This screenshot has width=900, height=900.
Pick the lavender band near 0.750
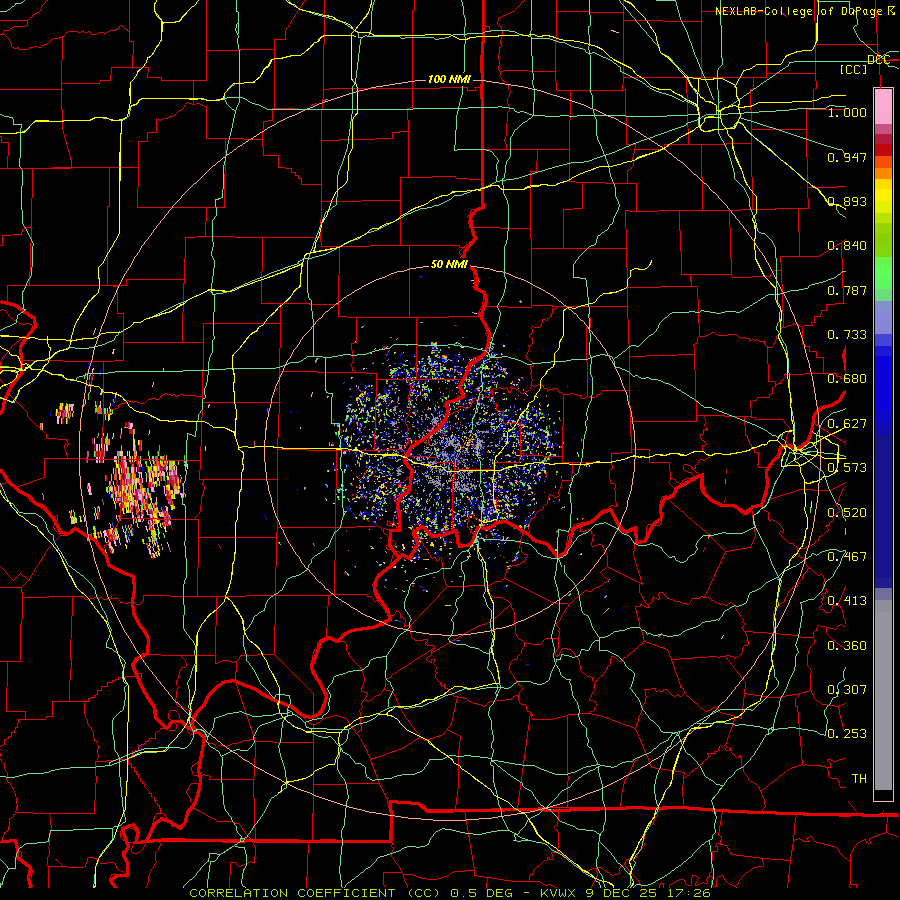tap(883, 317)
